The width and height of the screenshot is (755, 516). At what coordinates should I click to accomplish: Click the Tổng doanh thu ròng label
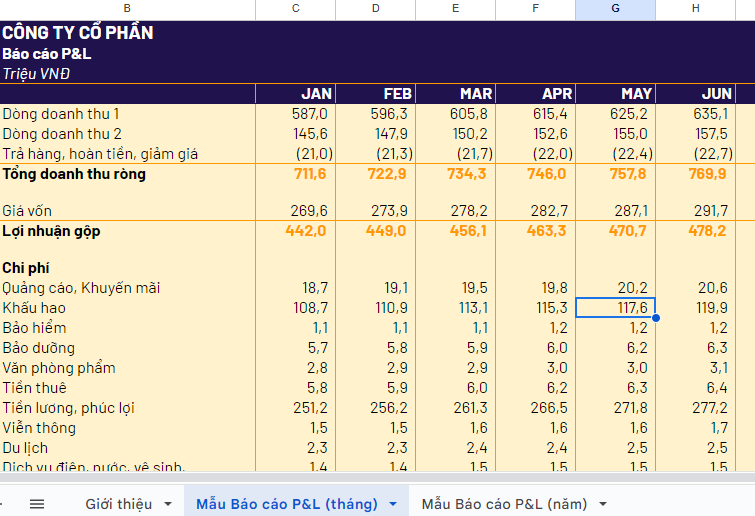tap(74, 174)
